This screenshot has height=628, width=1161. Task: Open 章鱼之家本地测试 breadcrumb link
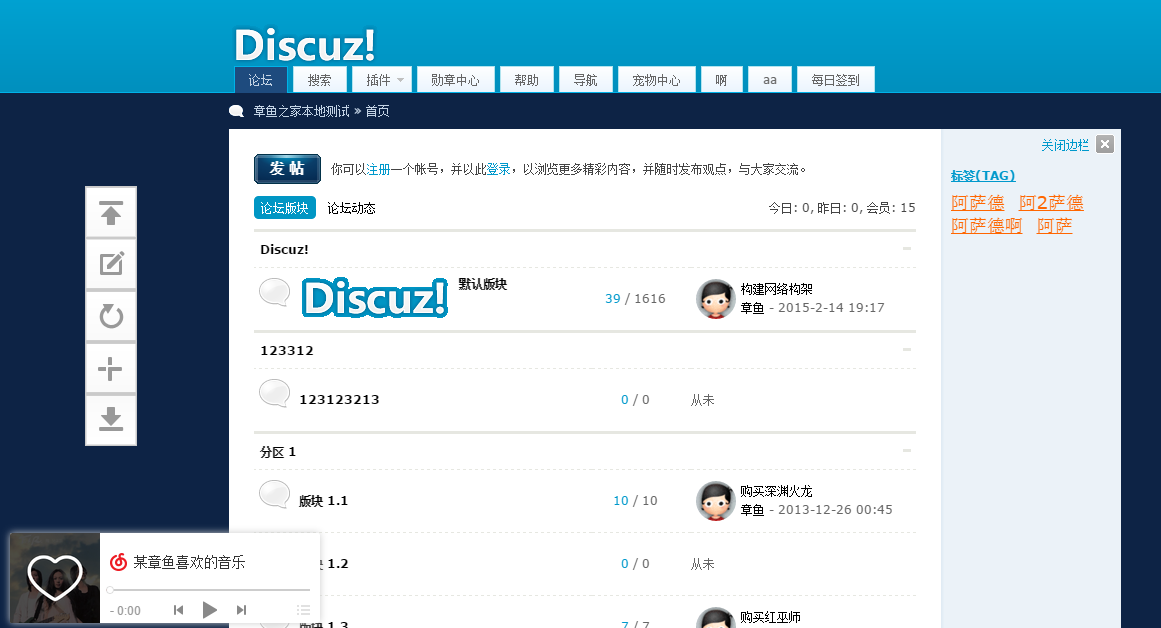tap(301, 111)
